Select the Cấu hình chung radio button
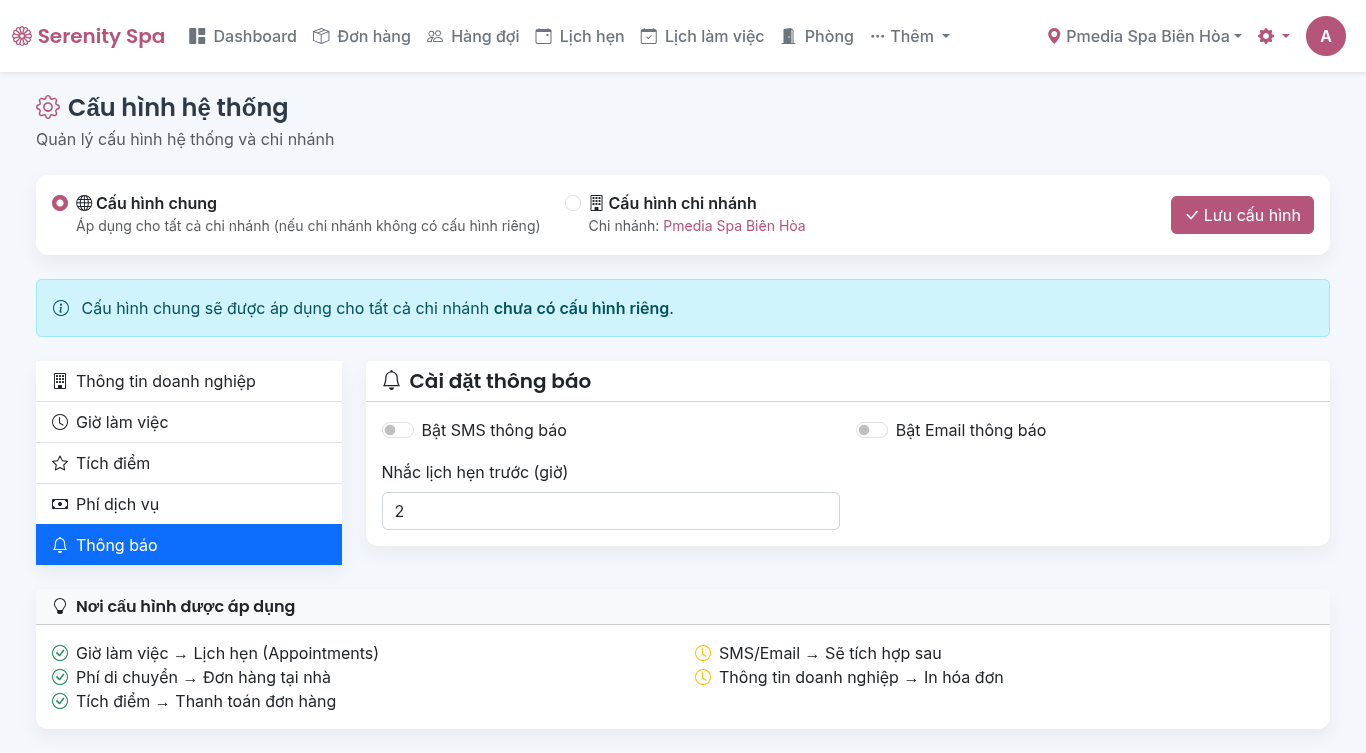 click(x=60, y=203)
